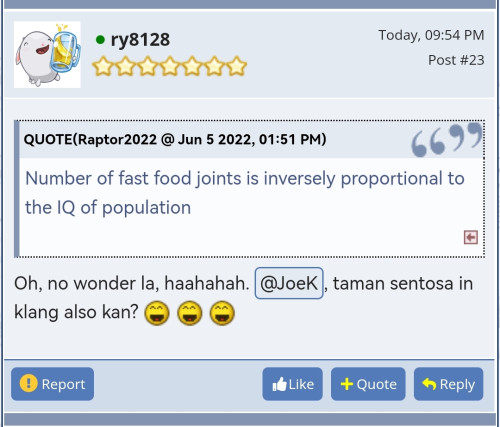Open the ry8128 username profile link

tap(140, 40)
